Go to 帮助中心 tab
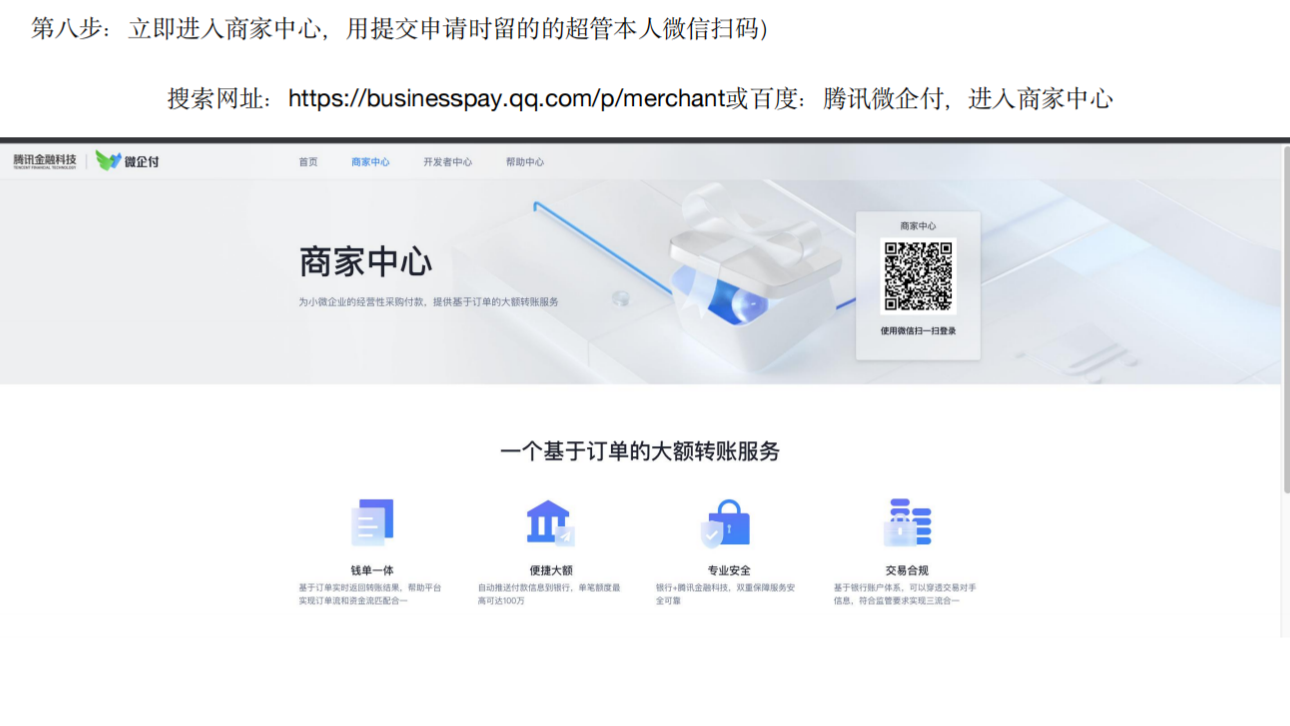Screen dimensions: 1290x726 click(525, 162)
